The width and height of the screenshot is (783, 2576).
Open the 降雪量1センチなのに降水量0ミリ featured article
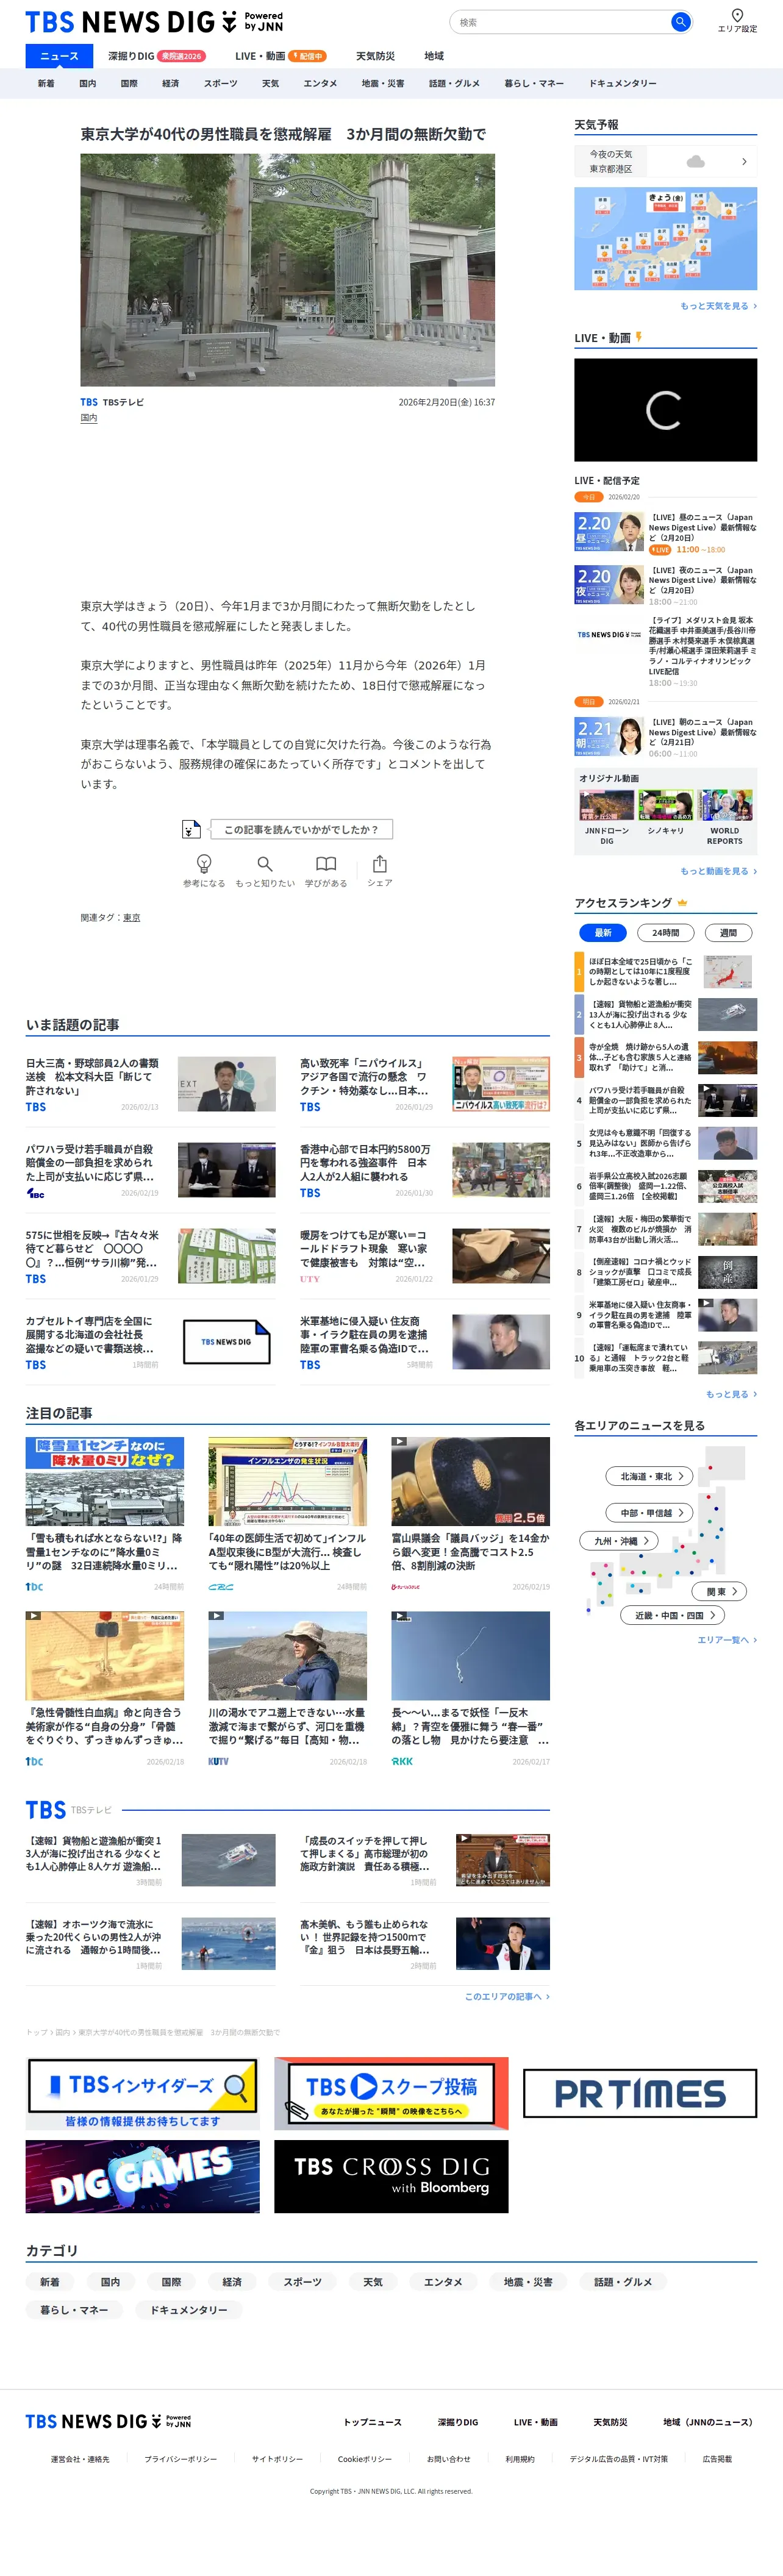[x=105, y=1514]
